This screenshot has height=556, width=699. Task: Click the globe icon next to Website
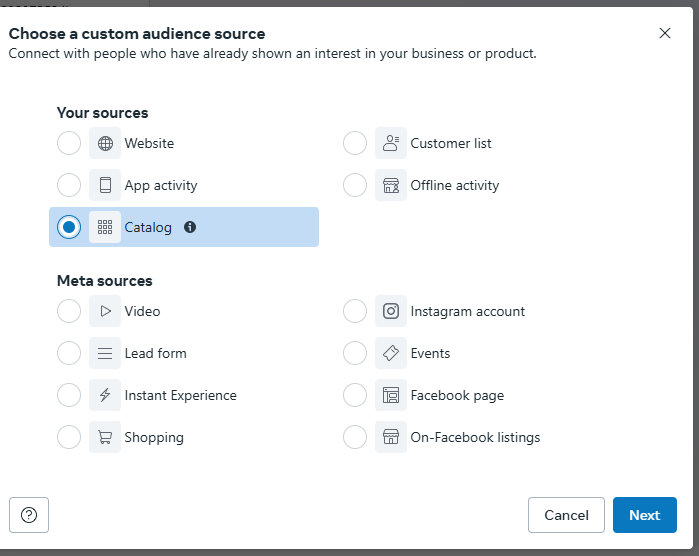[x=105, y=143]
